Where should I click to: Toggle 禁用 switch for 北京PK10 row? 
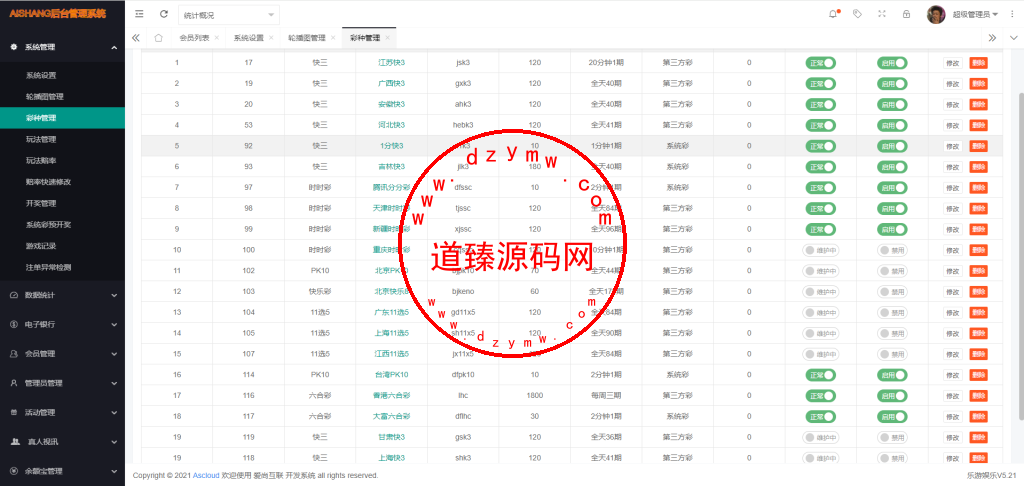892,271
